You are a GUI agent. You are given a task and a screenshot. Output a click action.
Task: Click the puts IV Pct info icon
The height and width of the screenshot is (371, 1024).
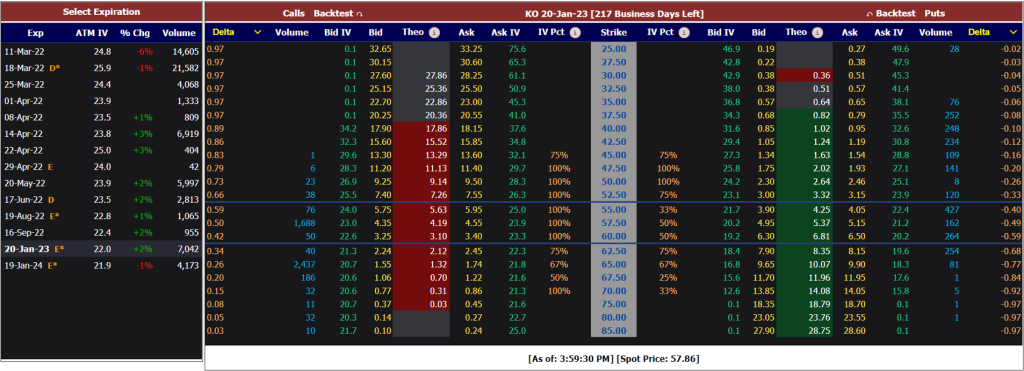pos(684,32)
